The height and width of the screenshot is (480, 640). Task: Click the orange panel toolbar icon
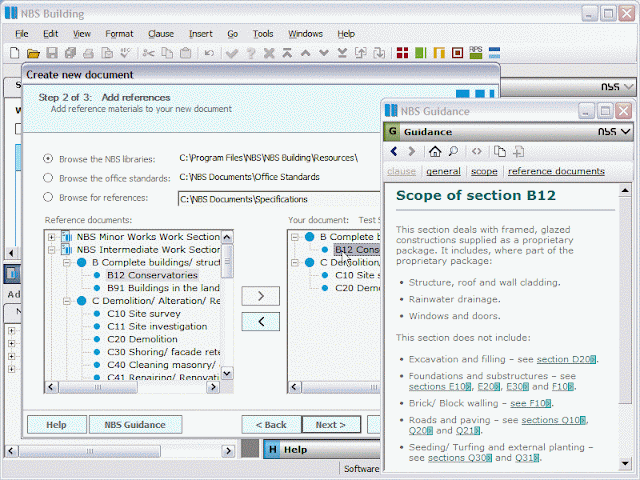[439, 53]
